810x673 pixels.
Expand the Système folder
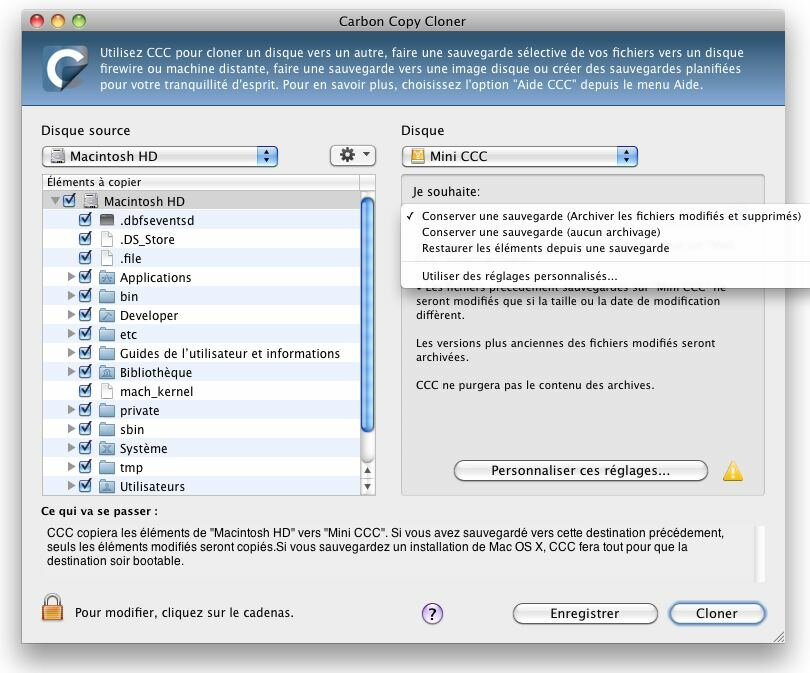[x=71, y=448]
